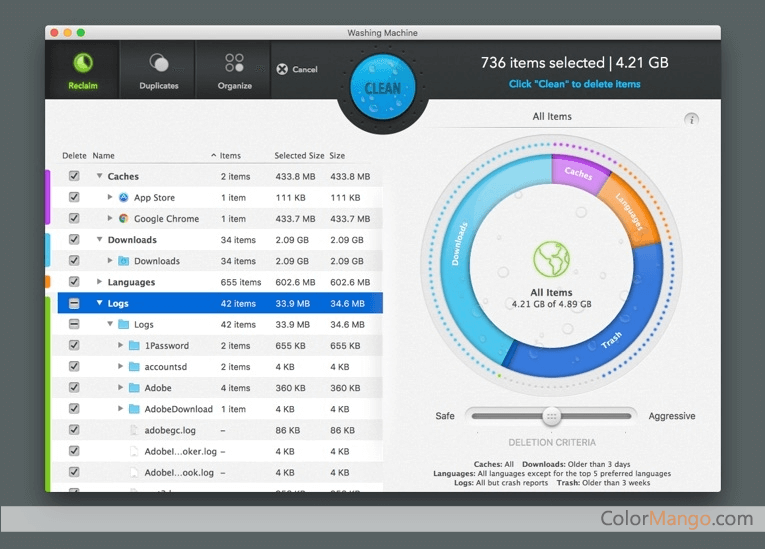Toggle the adobegc.log delete checkbox
Image resolution: width=765 pixels, height=549 pixels.
[74, 430]
